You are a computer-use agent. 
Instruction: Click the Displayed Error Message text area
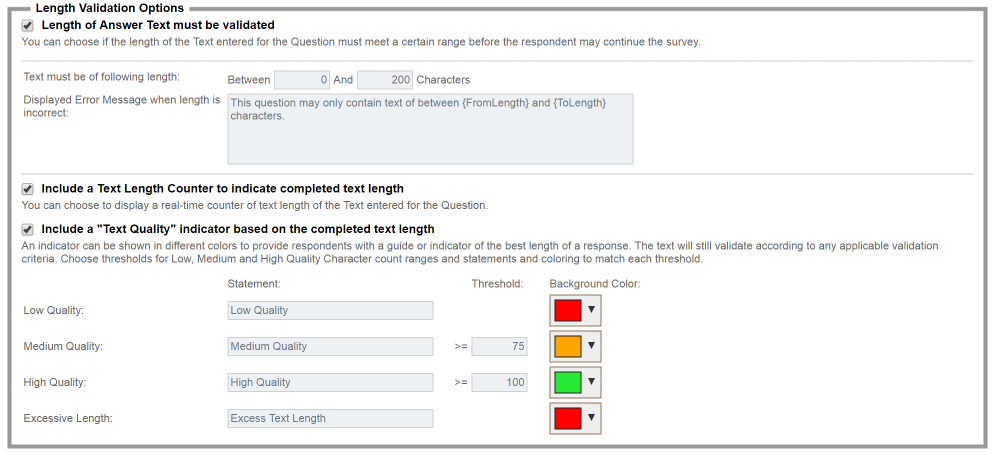(x=430, y=129)
